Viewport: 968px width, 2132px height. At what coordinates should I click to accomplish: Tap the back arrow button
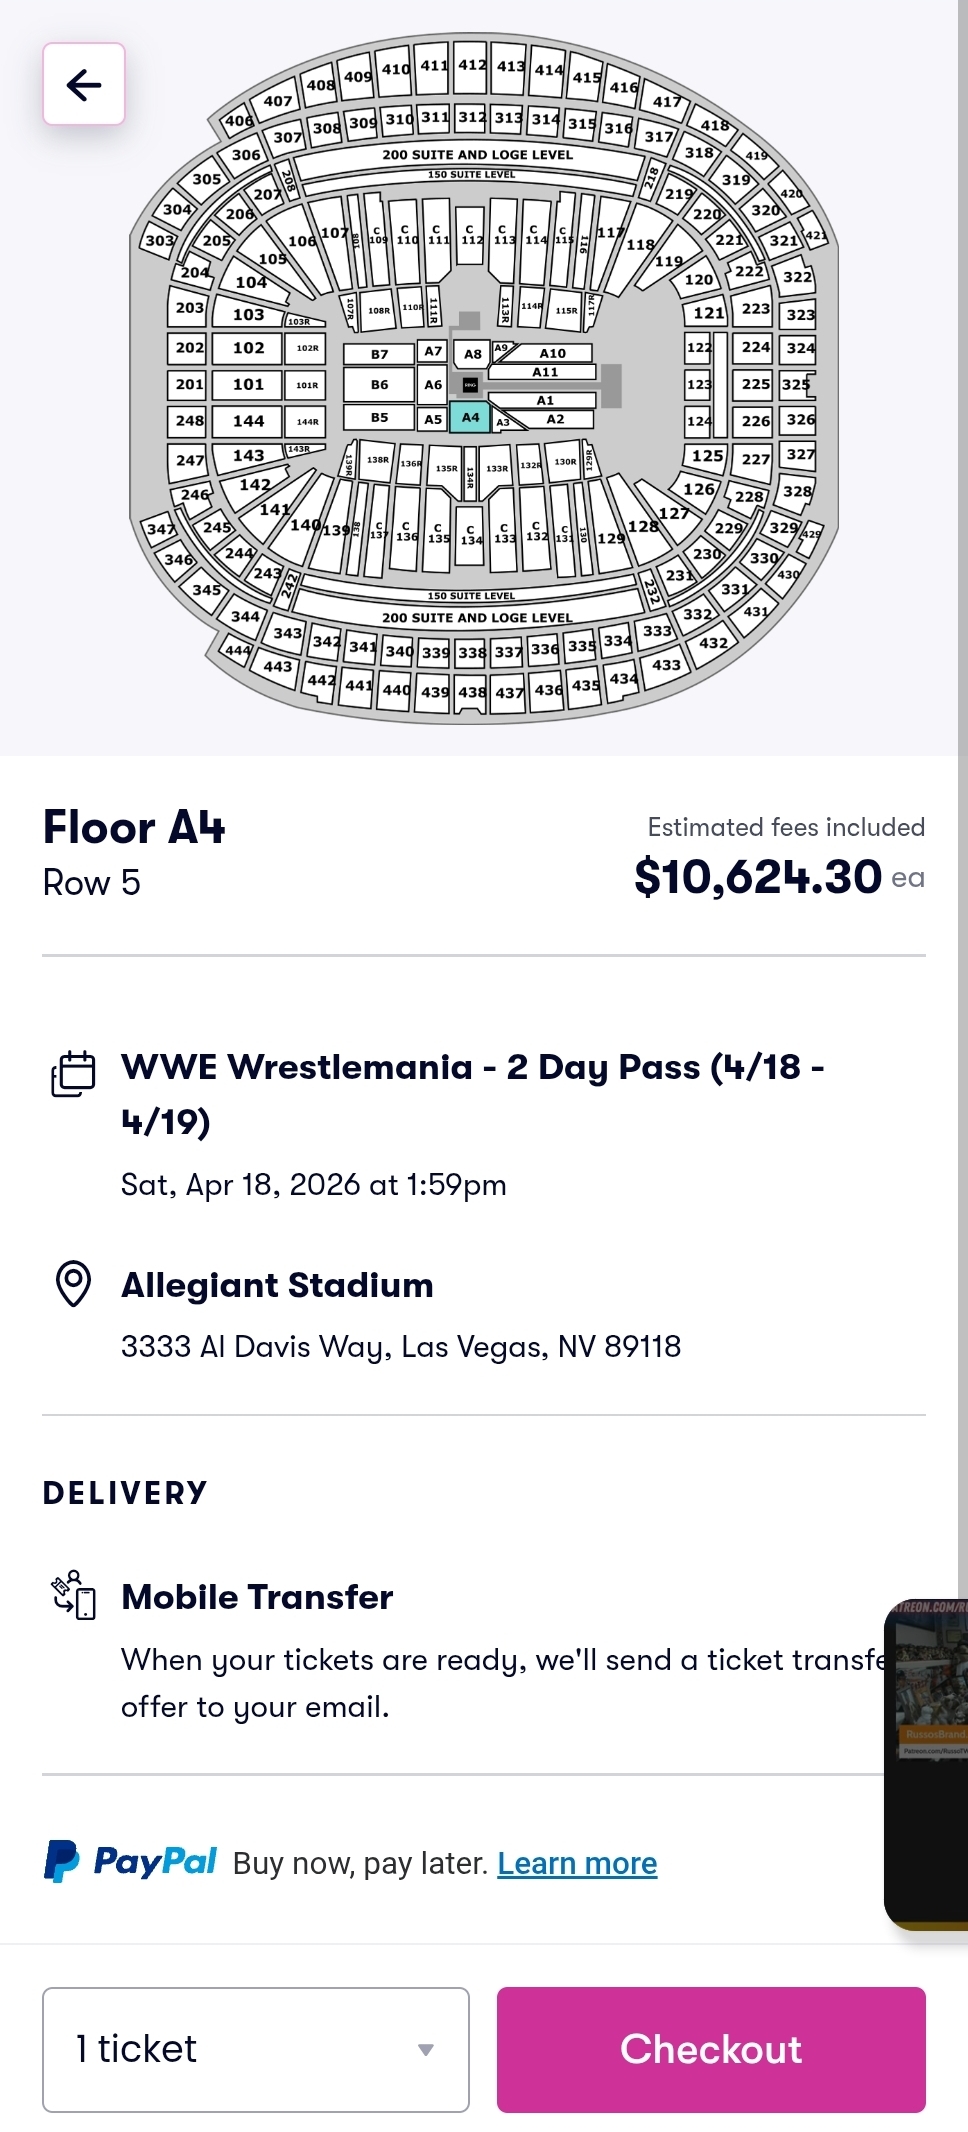[84, 84]
